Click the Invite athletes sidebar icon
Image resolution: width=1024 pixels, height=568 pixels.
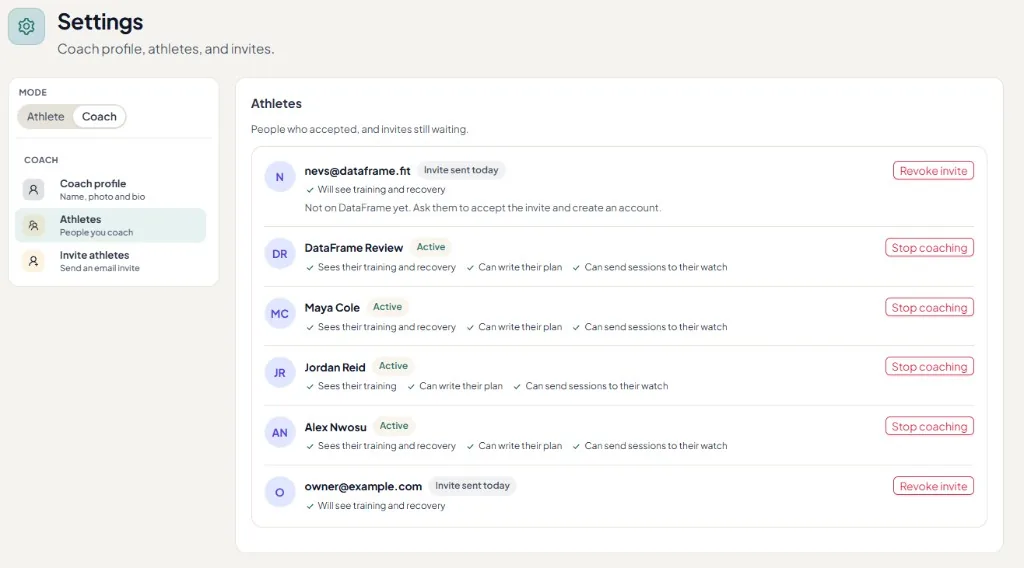click(33, 261)
